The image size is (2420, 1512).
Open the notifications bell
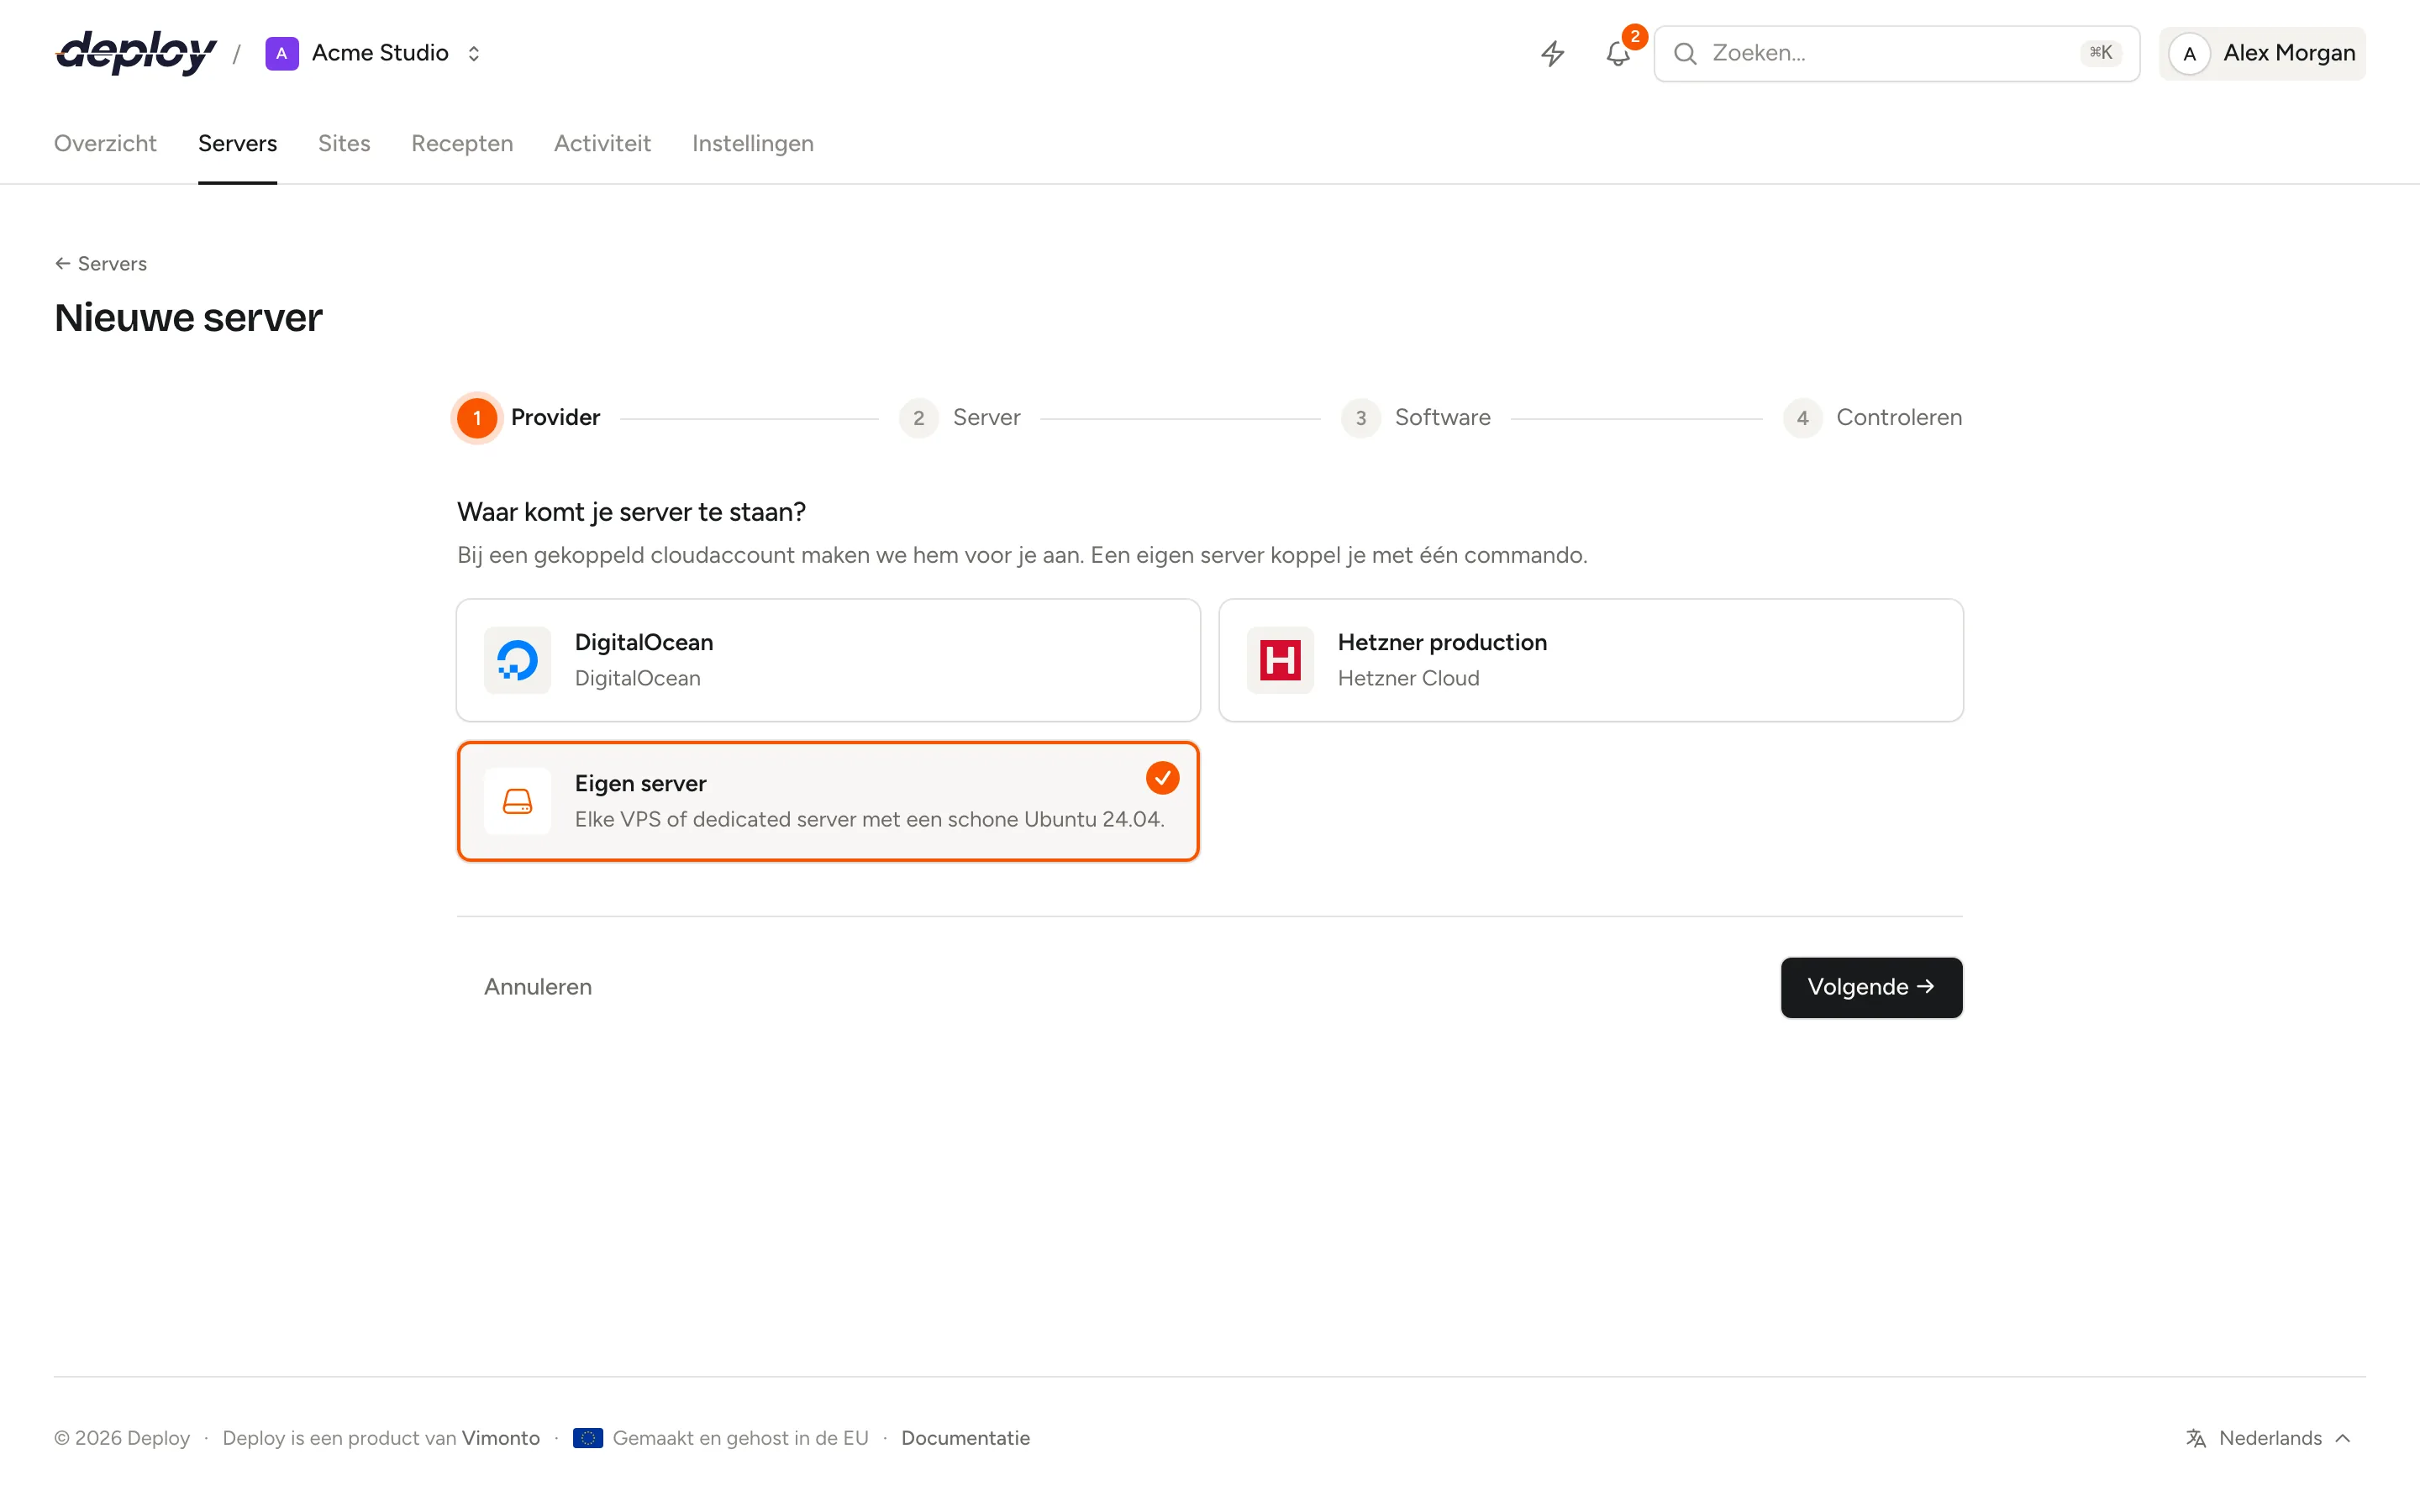tap(1618, 53)
